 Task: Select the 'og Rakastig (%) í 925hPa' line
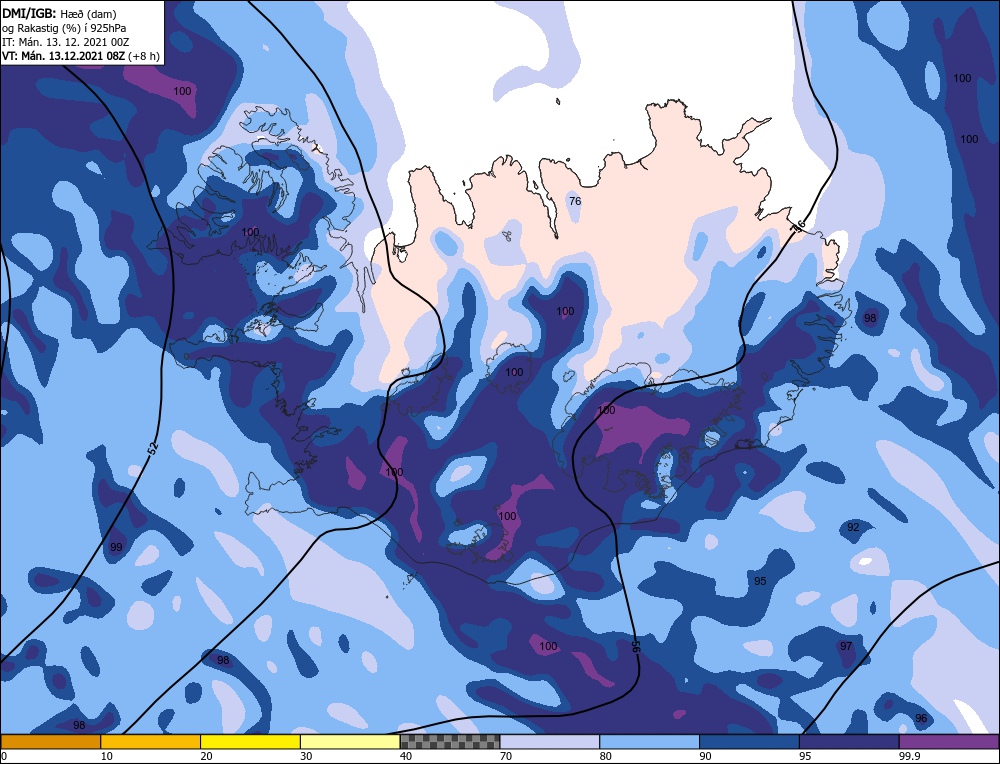(x=64, y=28)
